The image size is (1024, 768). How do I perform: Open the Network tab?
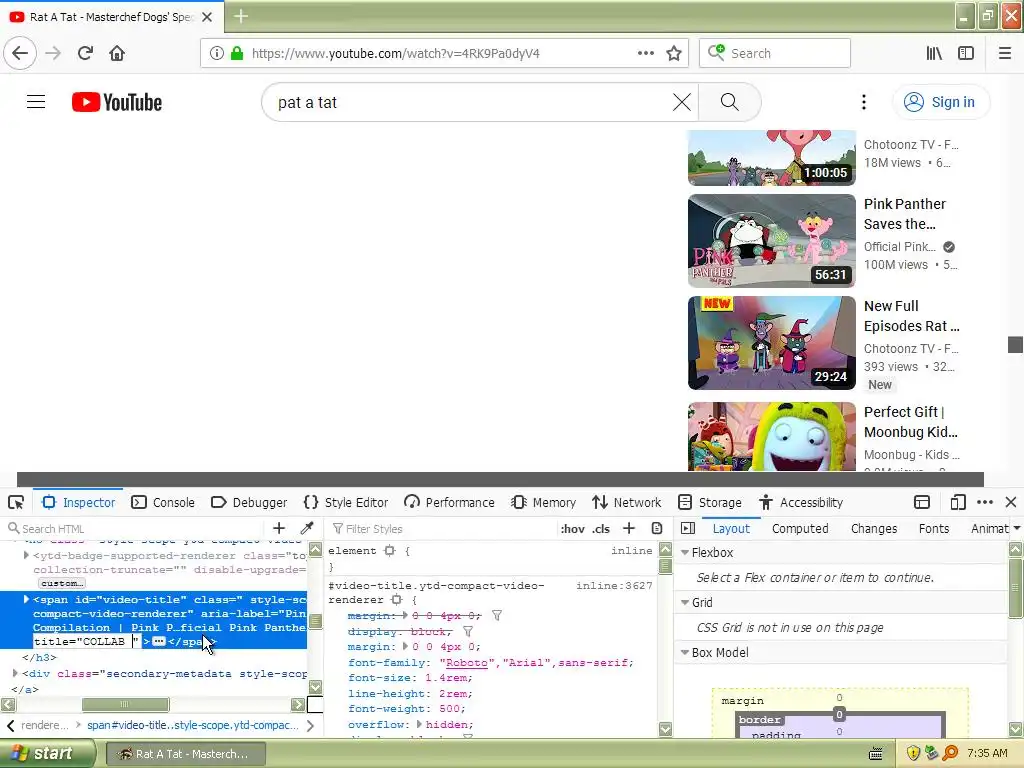627,502
